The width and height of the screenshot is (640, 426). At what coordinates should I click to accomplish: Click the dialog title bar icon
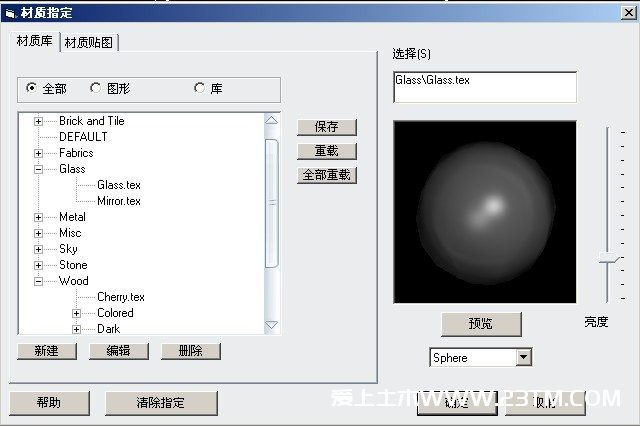(x=10, y=13)
